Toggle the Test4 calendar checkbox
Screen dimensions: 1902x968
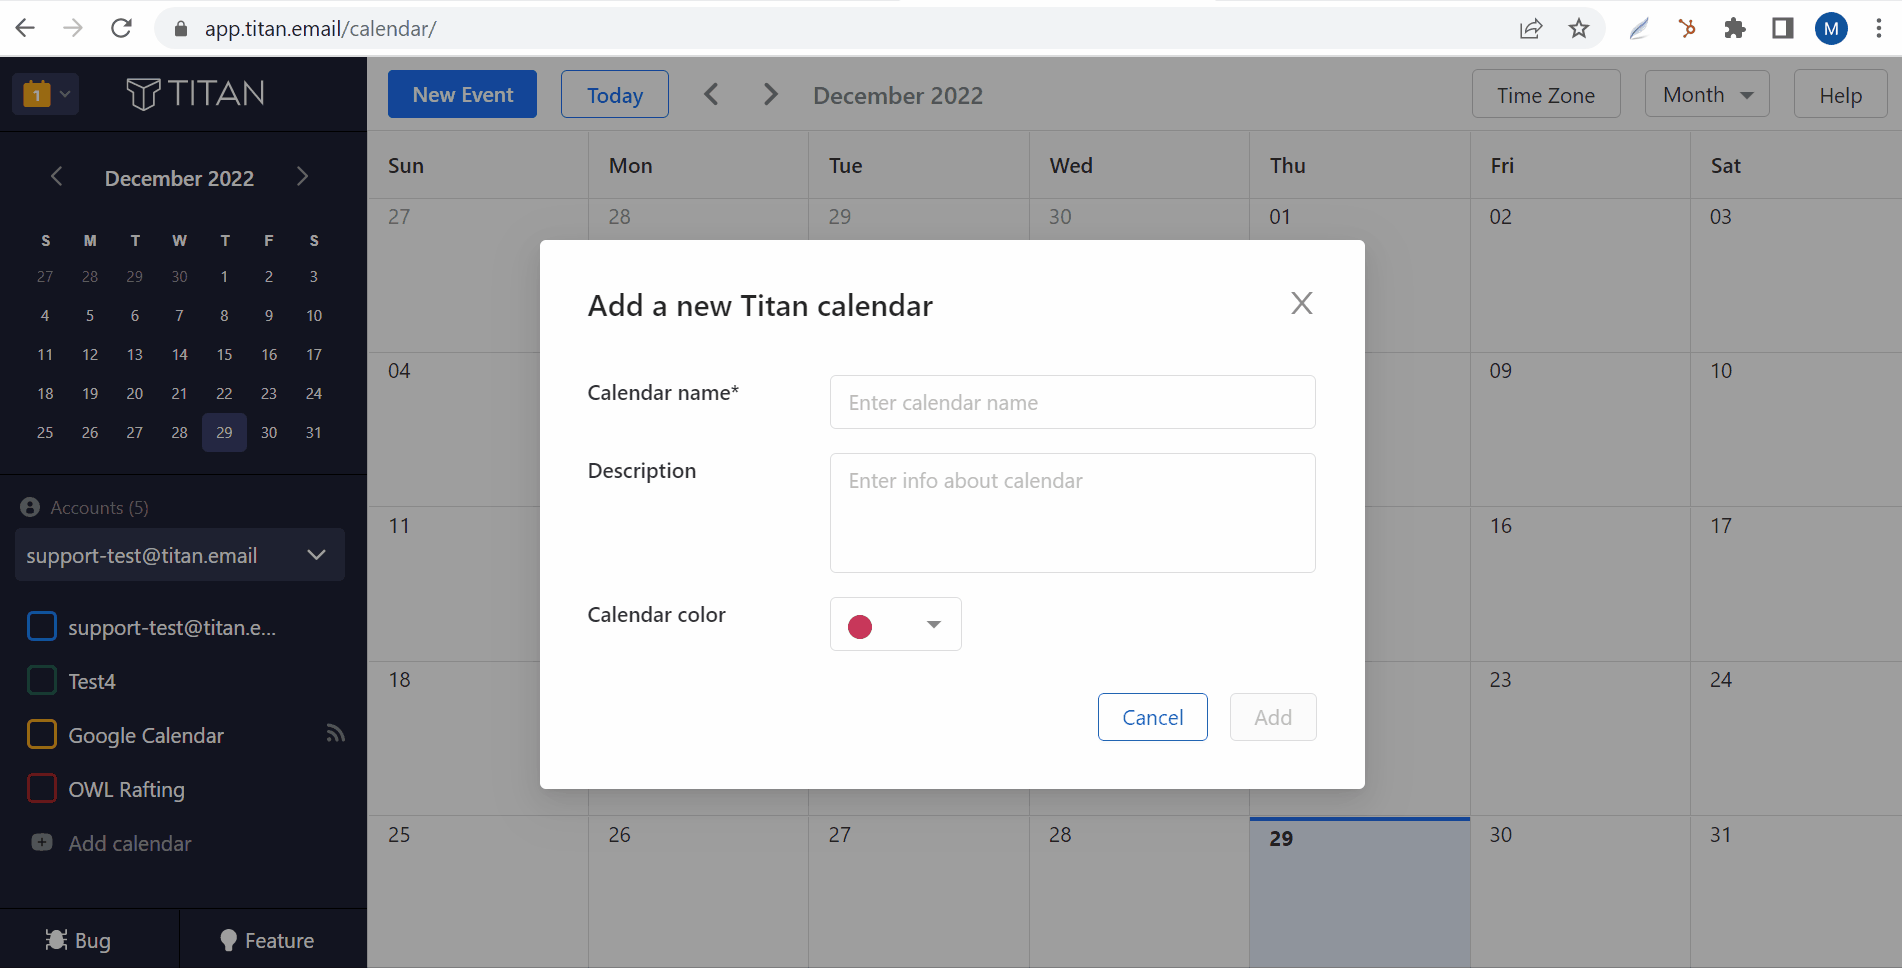coord(42,680)
